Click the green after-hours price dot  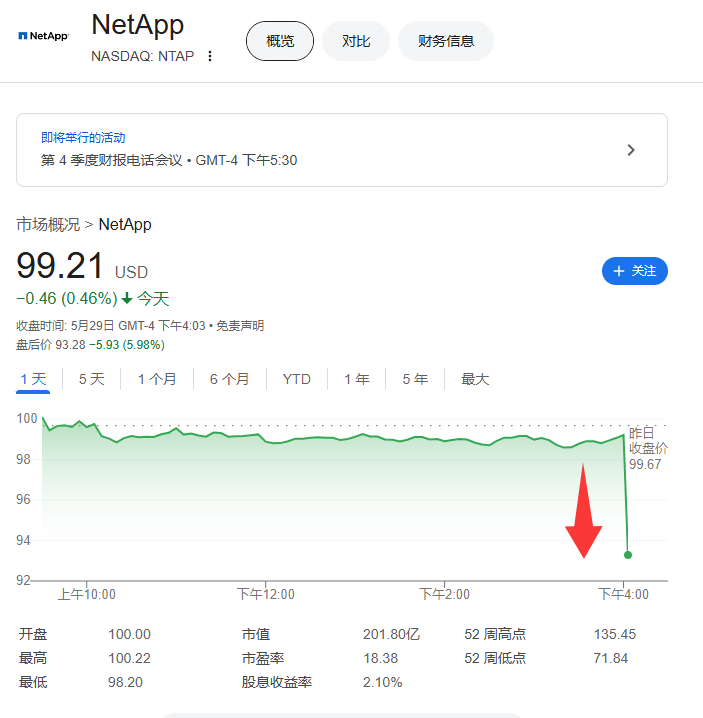point(628,555)
